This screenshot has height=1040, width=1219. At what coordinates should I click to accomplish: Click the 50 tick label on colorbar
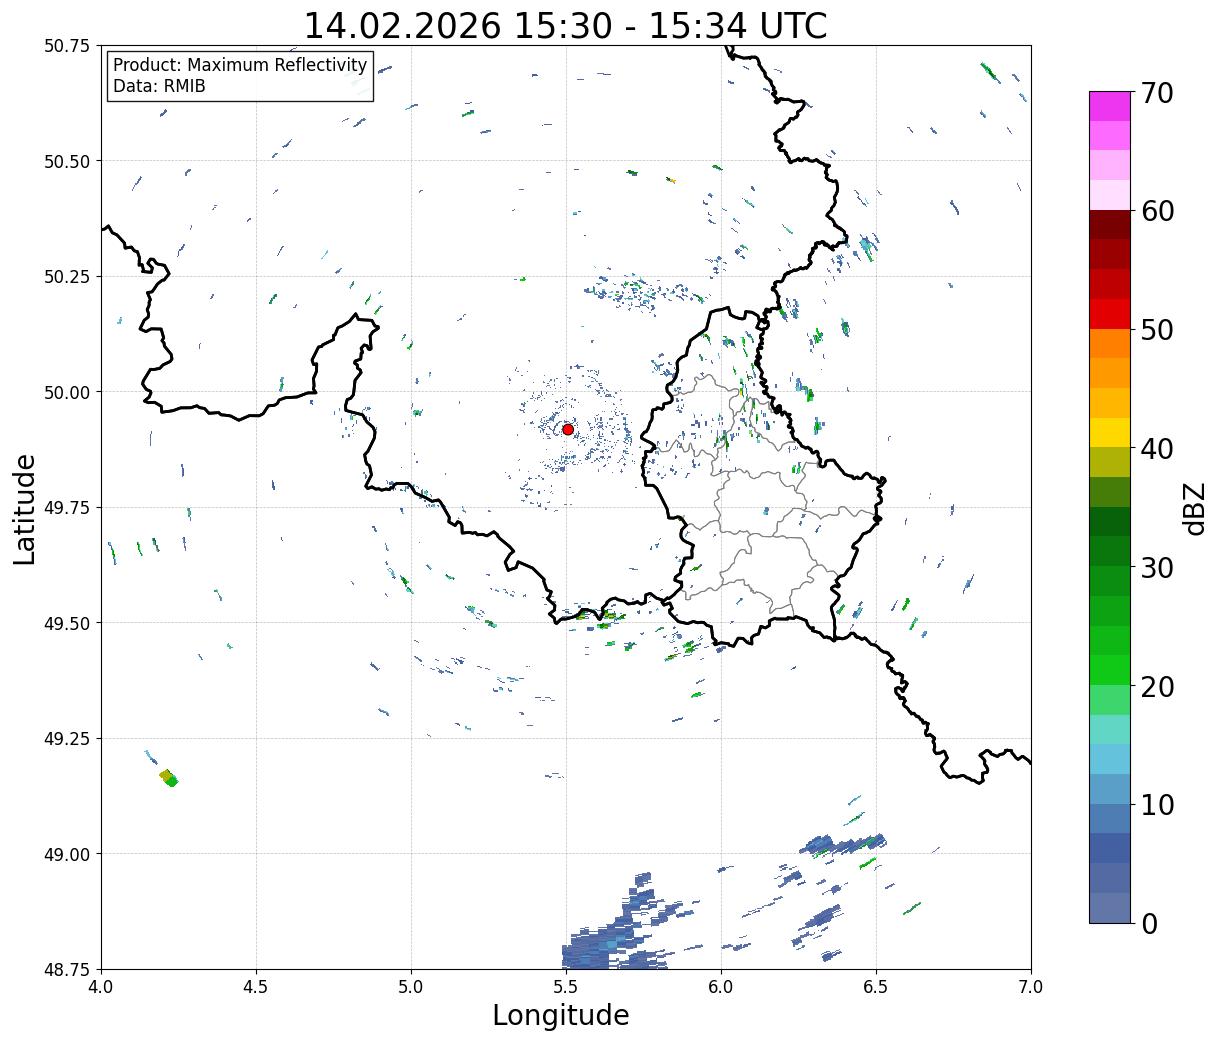point(1156,330)
